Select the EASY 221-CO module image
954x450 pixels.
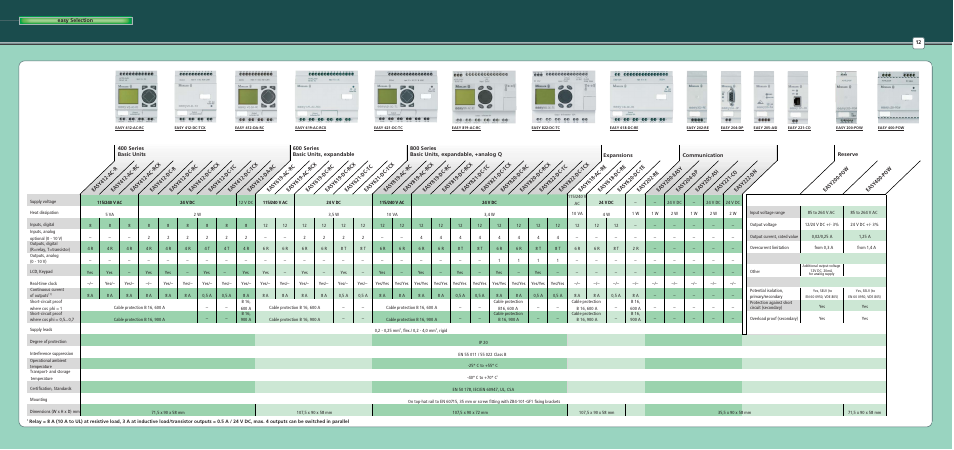[798, 97]
